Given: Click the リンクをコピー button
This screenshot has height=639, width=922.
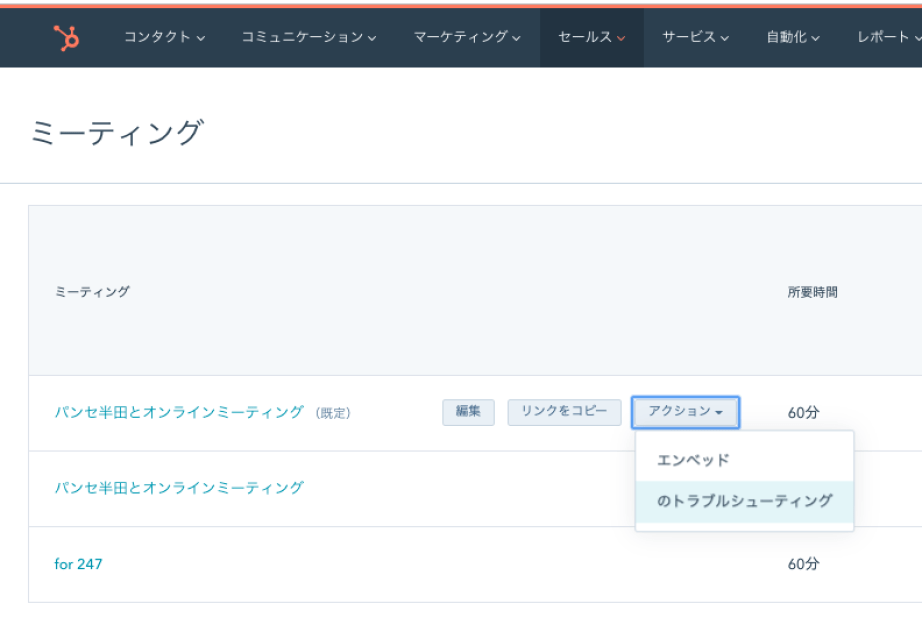Looking at the screenshot, I should (564, 412).
